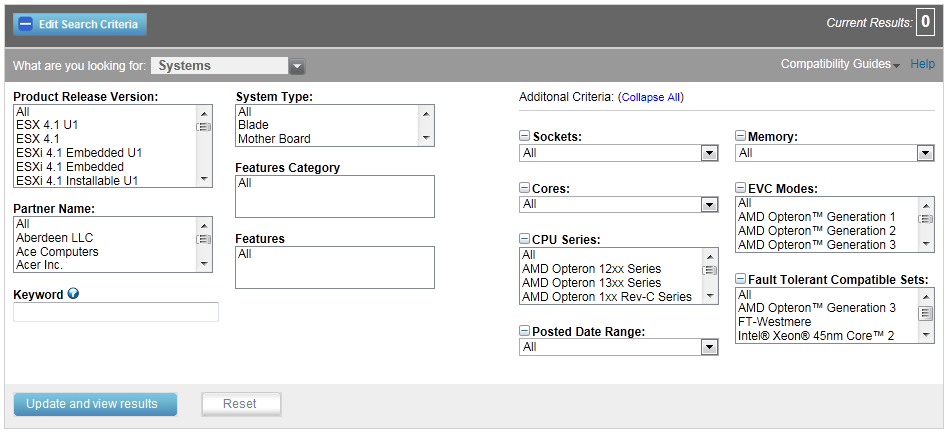Viewport: 948px width, 434px height.
Task: Click Update and view results button
Action: 95,404
